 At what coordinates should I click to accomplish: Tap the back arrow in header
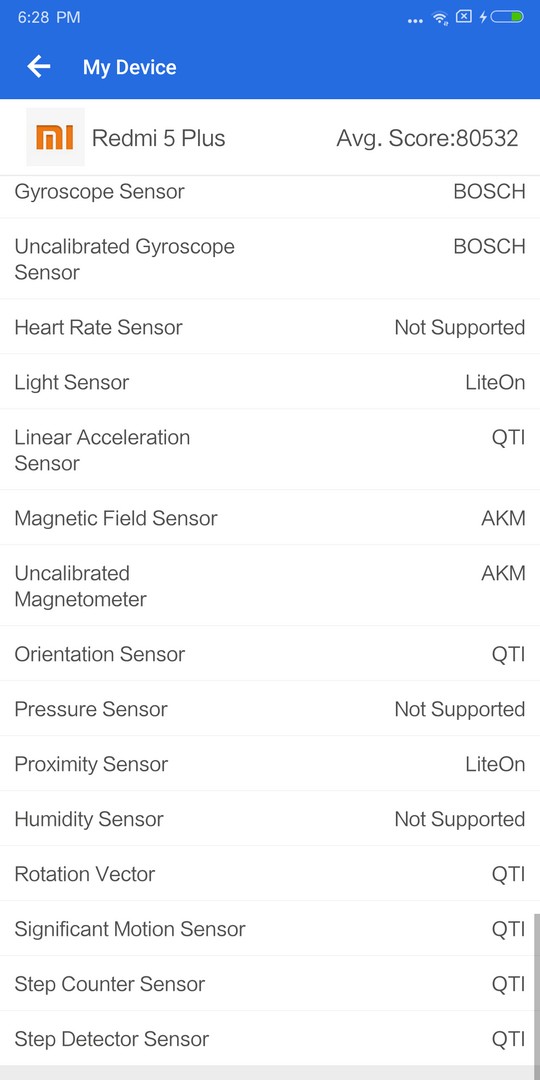click(39, 67)
